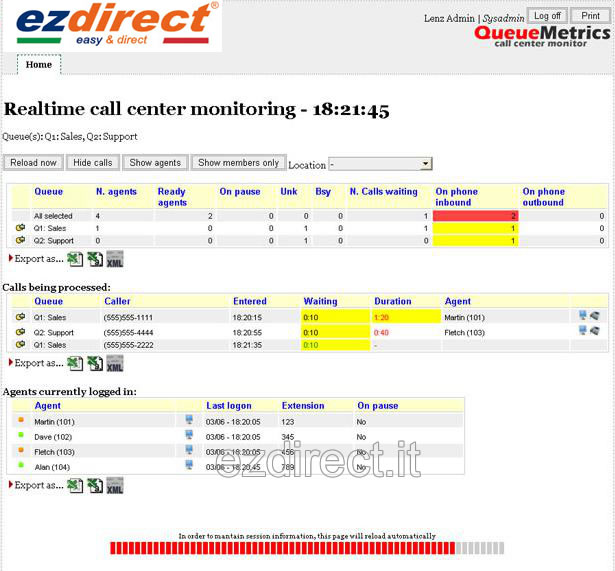
Task: Click green status dot for Alan (104)
Action: pyautogui.click(x=21, y=465)
